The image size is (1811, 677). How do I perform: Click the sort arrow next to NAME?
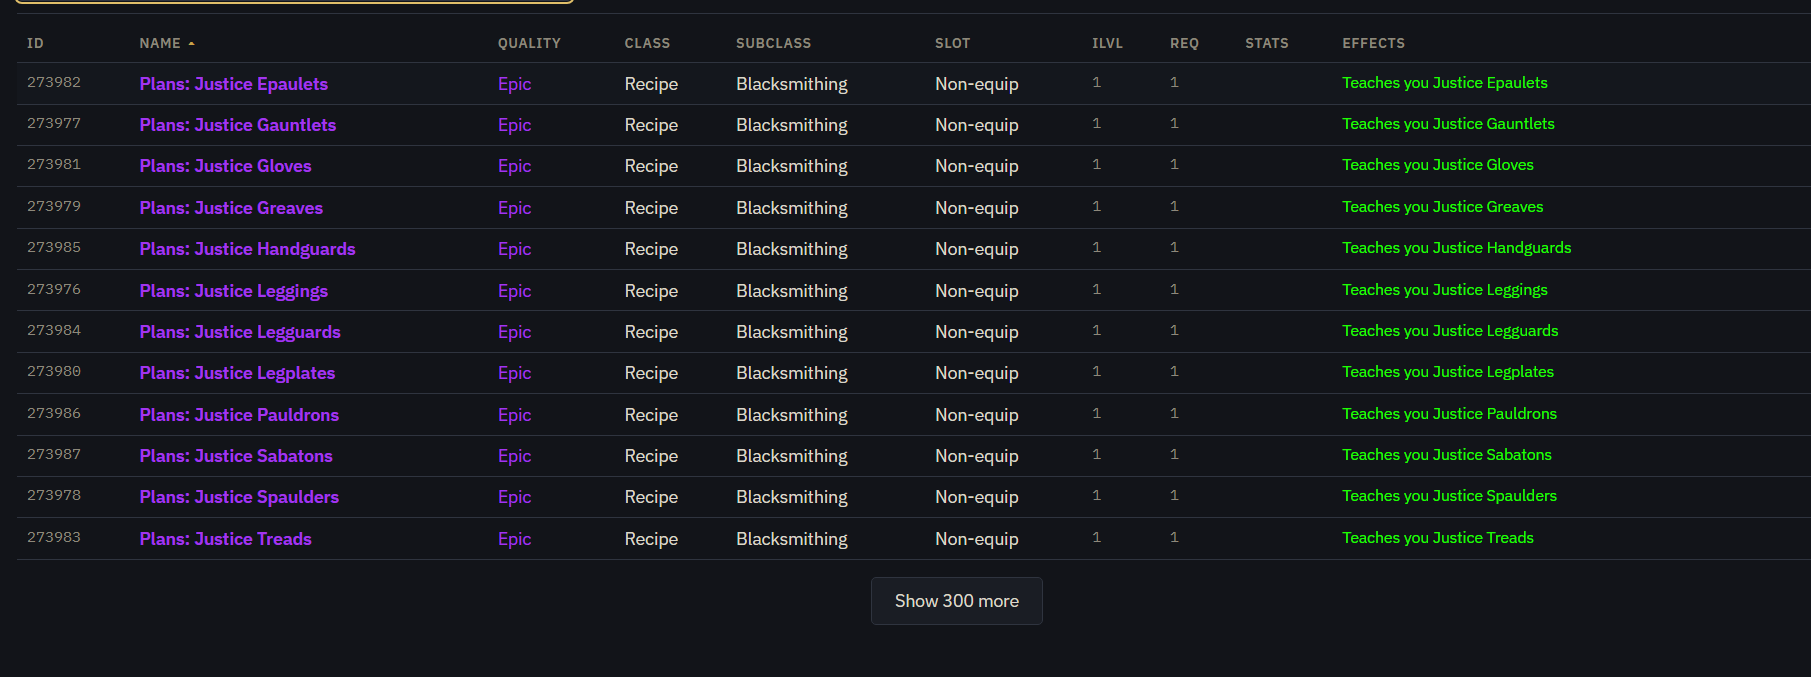pos(191,44)
